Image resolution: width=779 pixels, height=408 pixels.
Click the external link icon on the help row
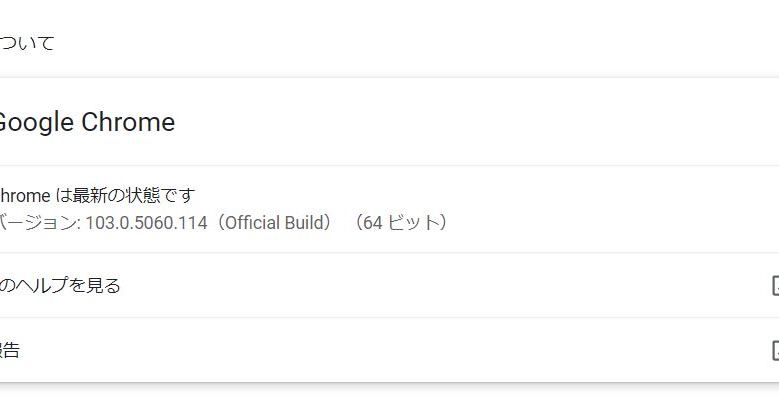(775, 286)
